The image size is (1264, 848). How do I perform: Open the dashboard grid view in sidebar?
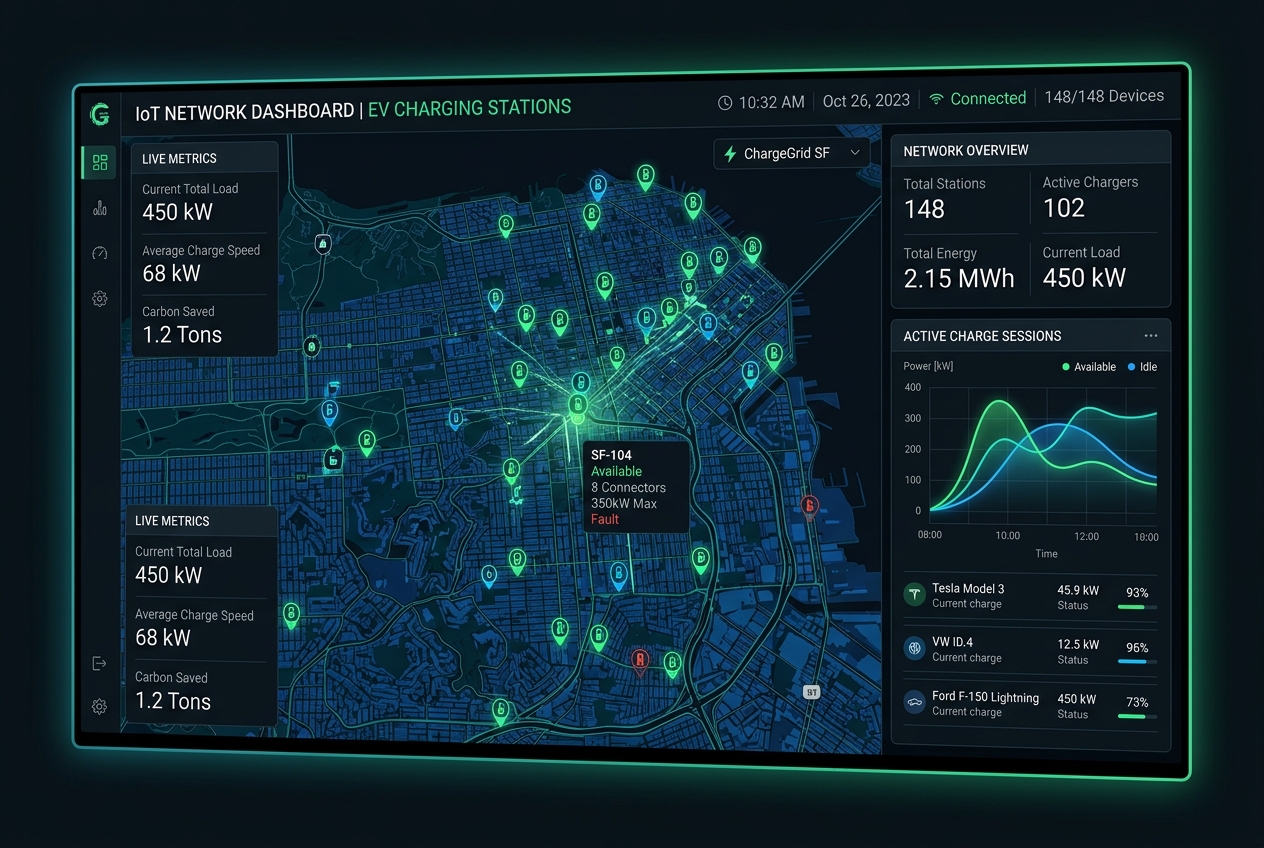pyautogui.click(x=99, y=163)
